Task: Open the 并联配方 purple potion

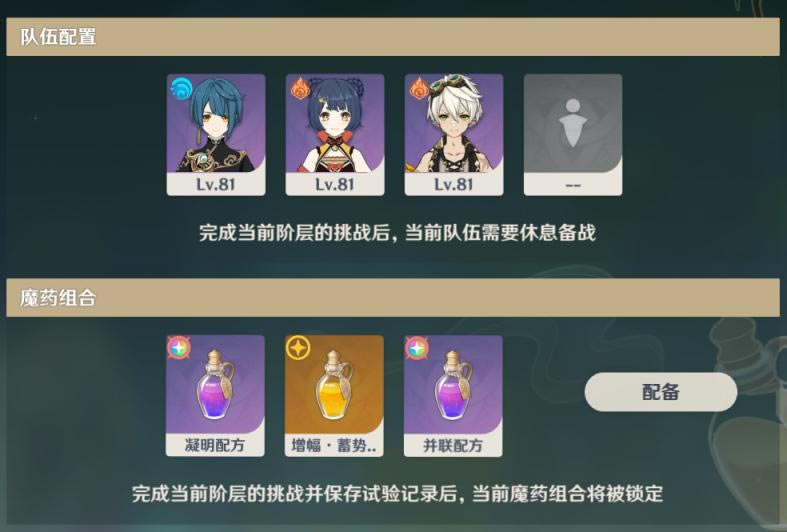Action: coord(453,396)
